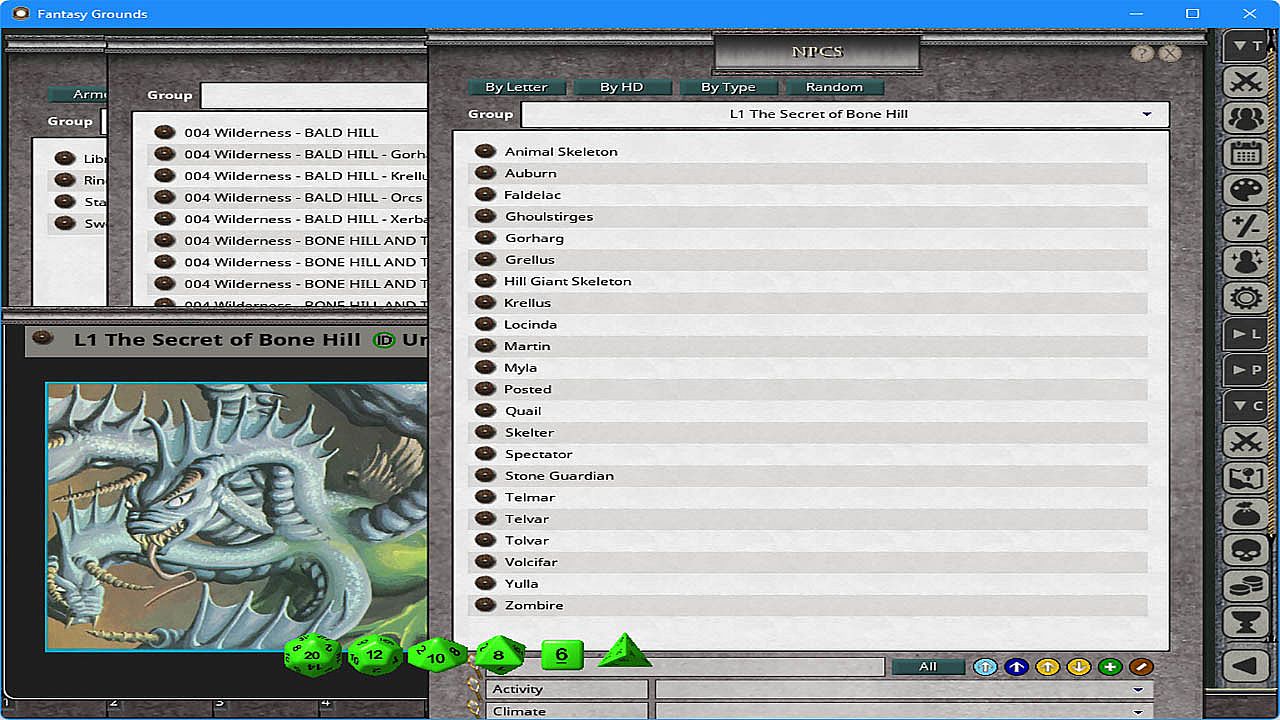The height and width of the screenshot is (720, 1280).
Task: Open the help question-mark button in NPCs window
Action: (1142, 54)
